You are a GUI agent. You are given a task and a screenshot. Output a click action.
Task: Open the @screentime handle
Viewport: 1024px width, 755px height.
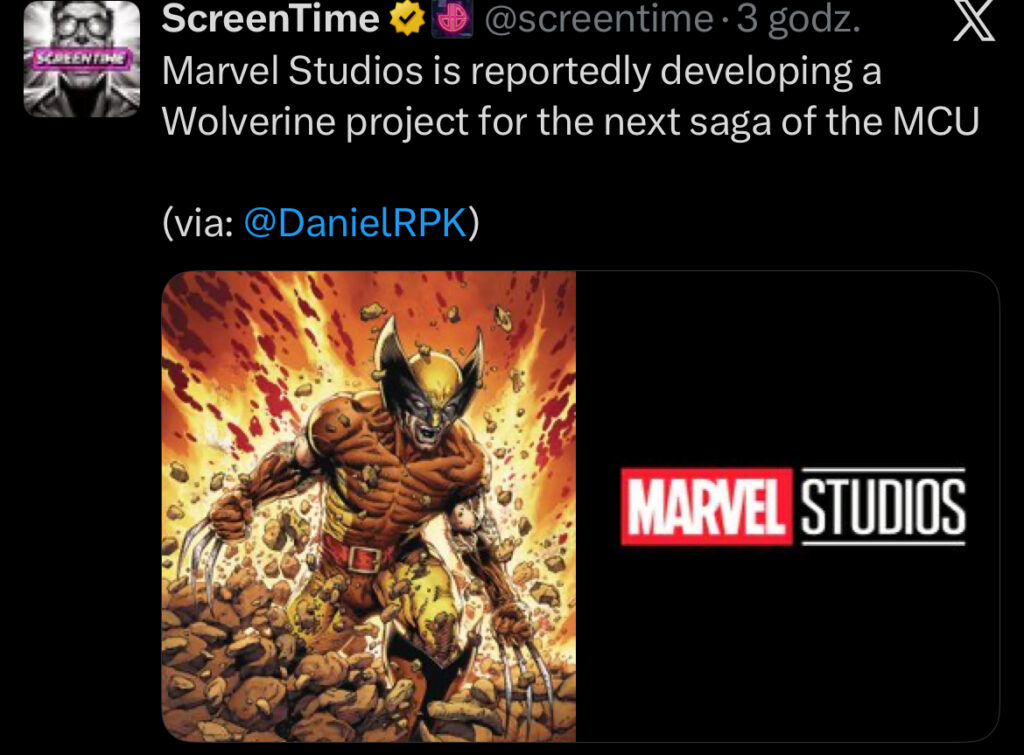pos(599,20)
